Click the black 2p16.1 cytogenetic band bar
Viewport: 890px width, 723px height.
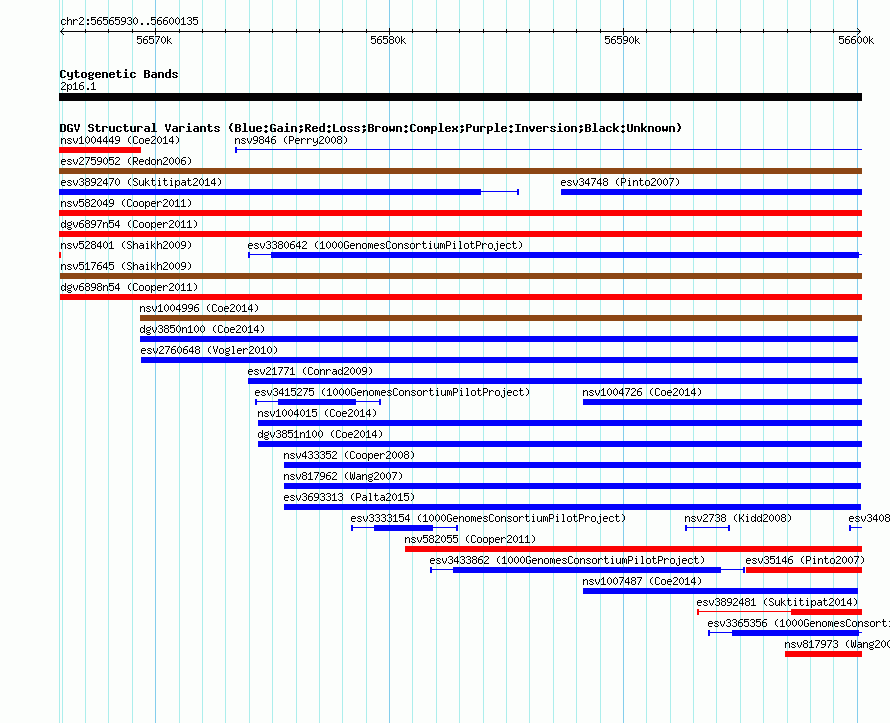click(460, 97)
